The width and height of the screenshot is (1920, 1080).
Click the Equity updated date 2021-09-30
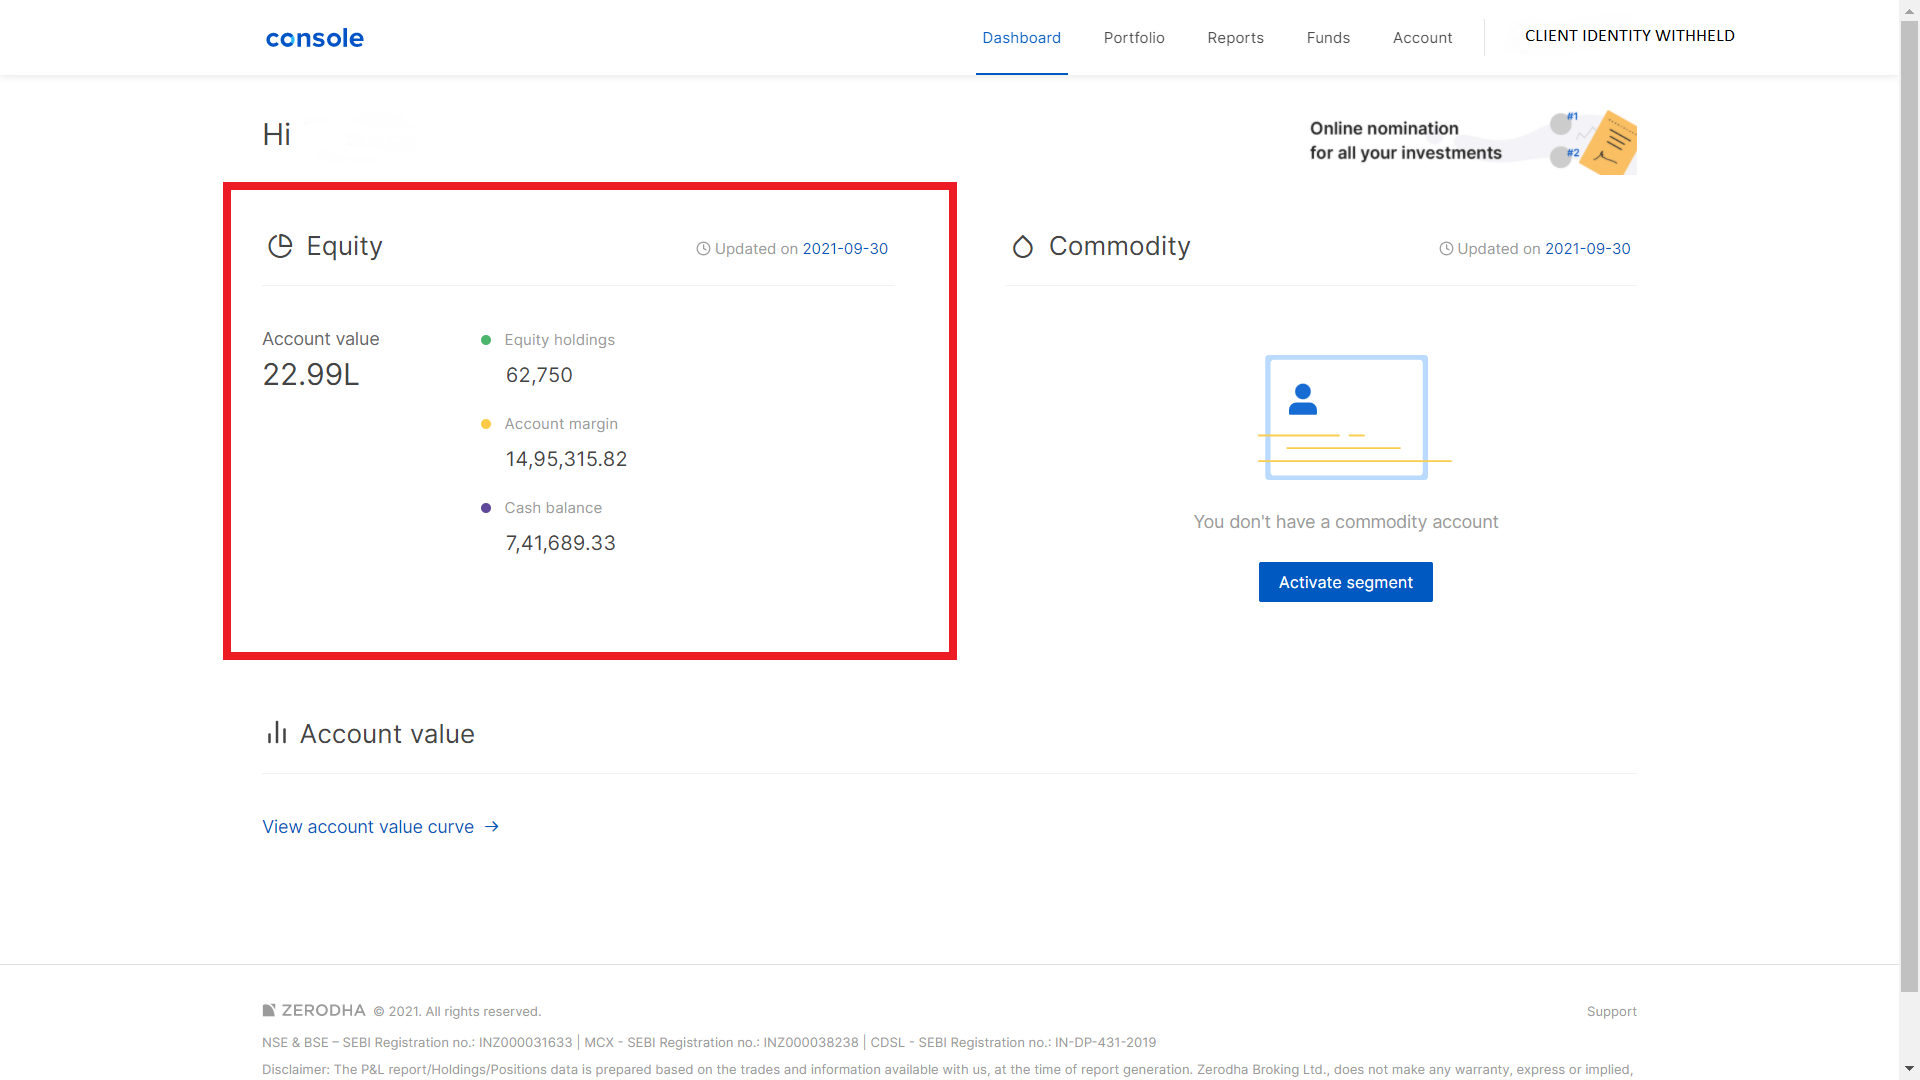(x=845, y=249)
